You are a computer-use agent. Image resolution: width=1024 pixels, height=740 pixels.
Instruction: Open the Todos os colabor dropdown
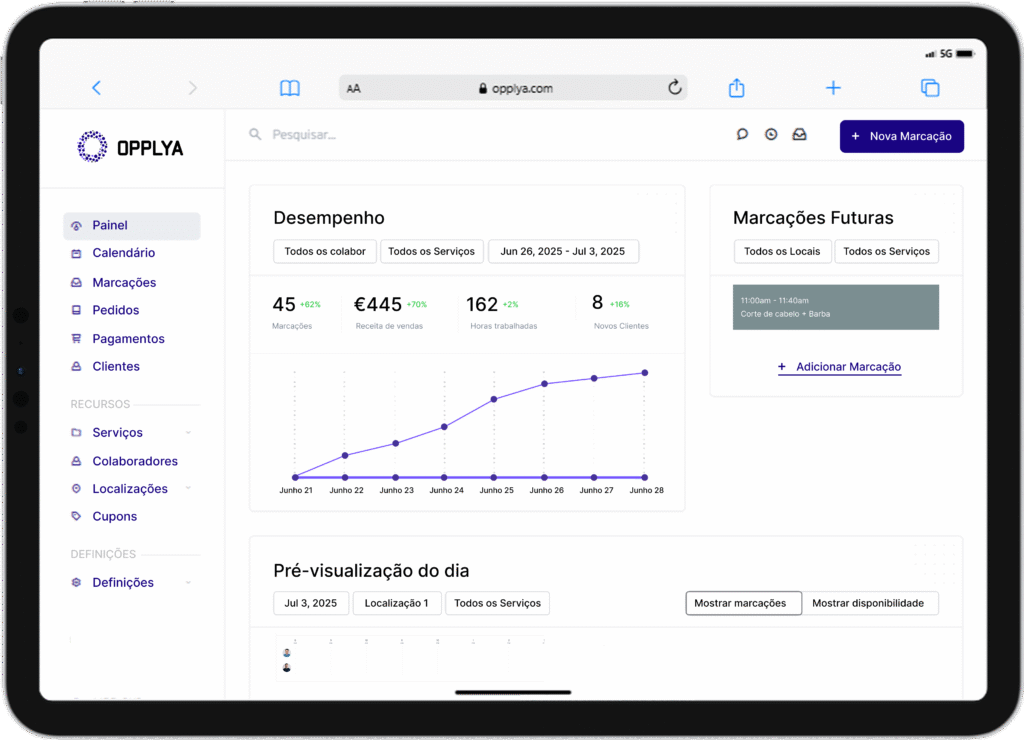(x=325, y=251)
